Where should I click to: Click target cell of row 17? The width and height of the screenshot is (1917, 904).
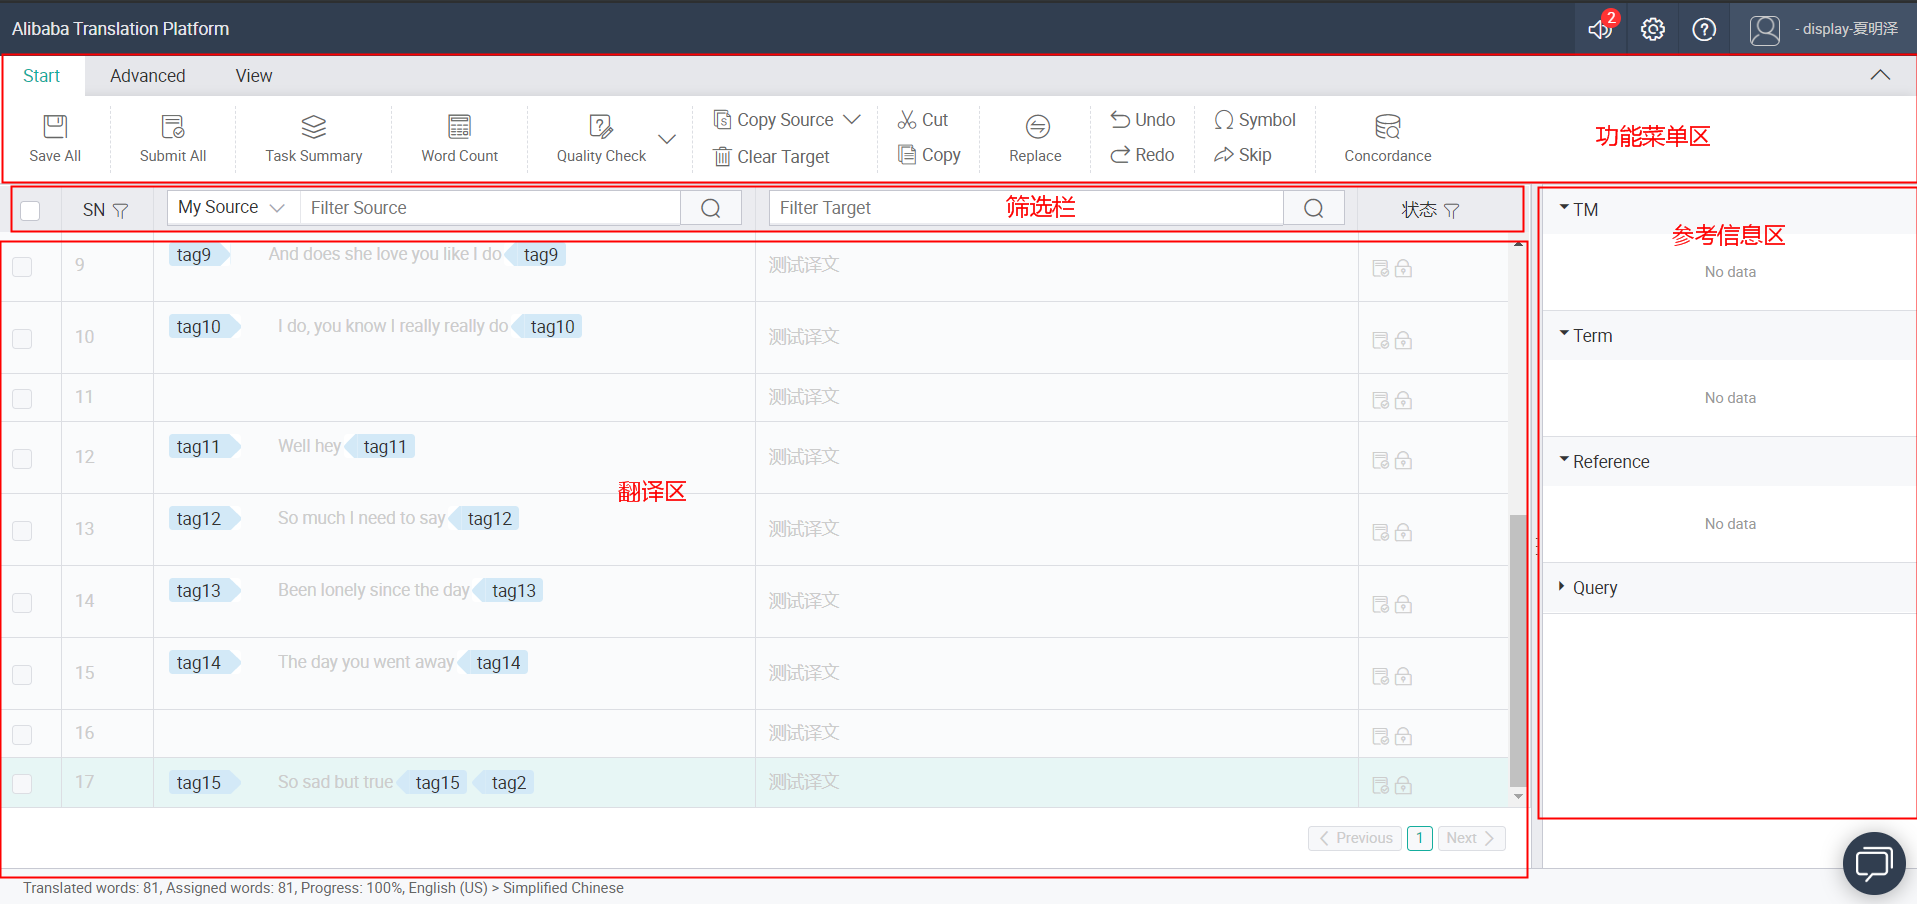coord(1057,783)
